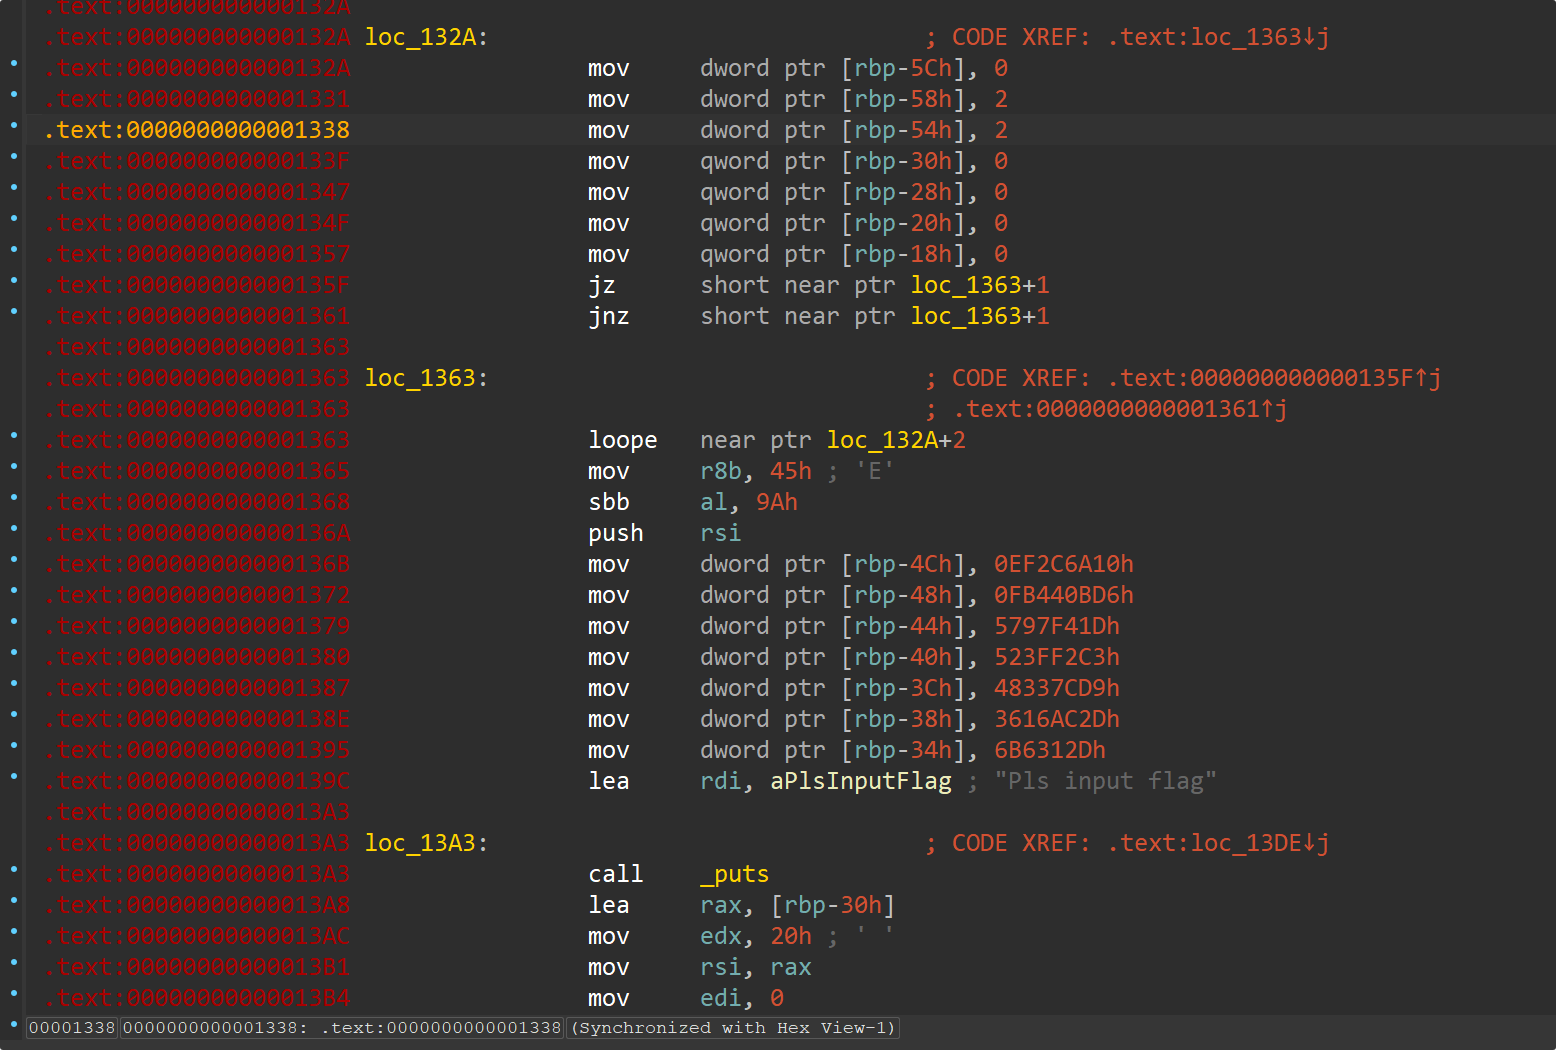The width and height of the screenshot is (1556, 1050).
Task: Click the "Pls input flag" comment
Action: tap(1105, 781)
